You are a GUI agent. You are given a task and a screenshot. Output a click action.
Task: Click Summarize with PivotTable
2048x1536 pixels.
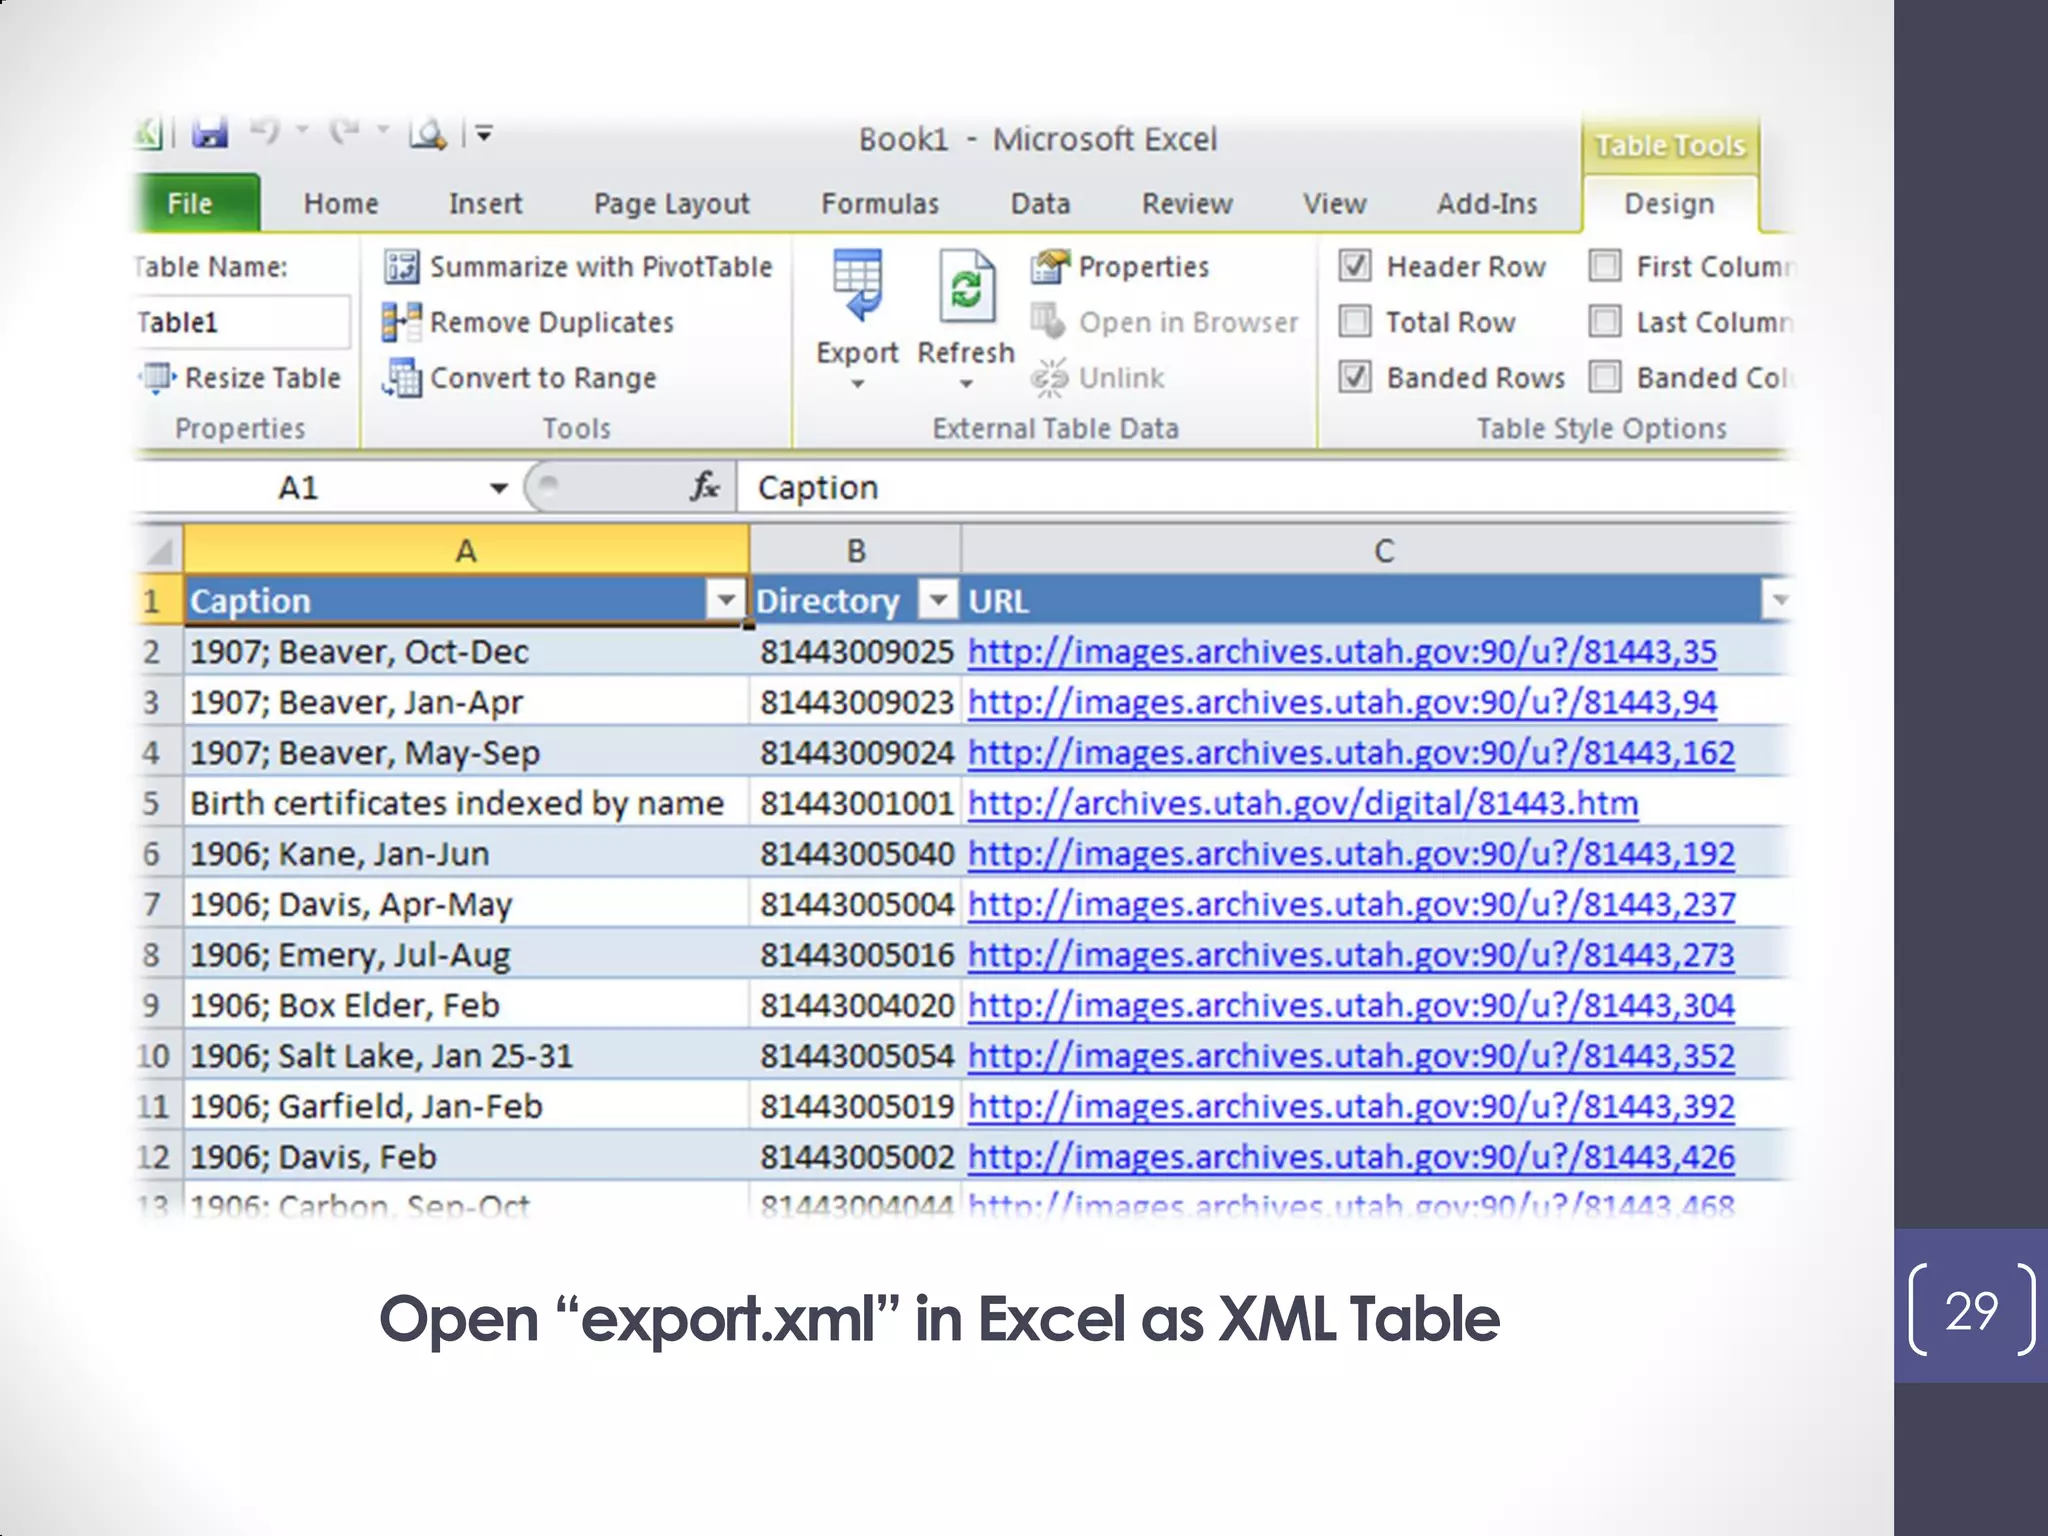pyautogui.click(x=577, y=267)
